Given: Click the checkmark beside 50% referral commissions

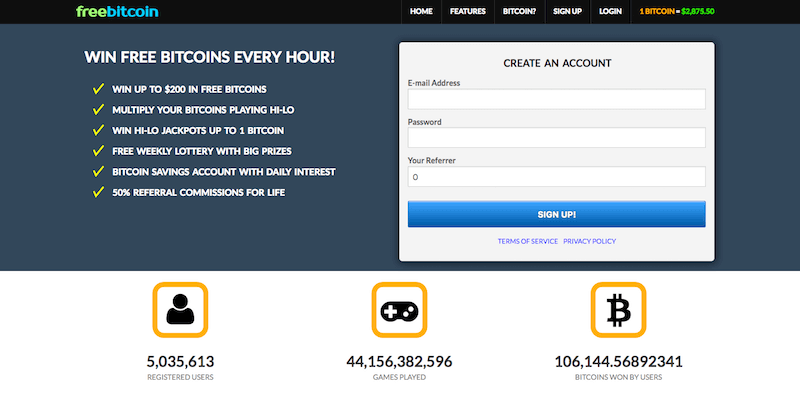Looking at the screenshot, I should pos(98,192).
